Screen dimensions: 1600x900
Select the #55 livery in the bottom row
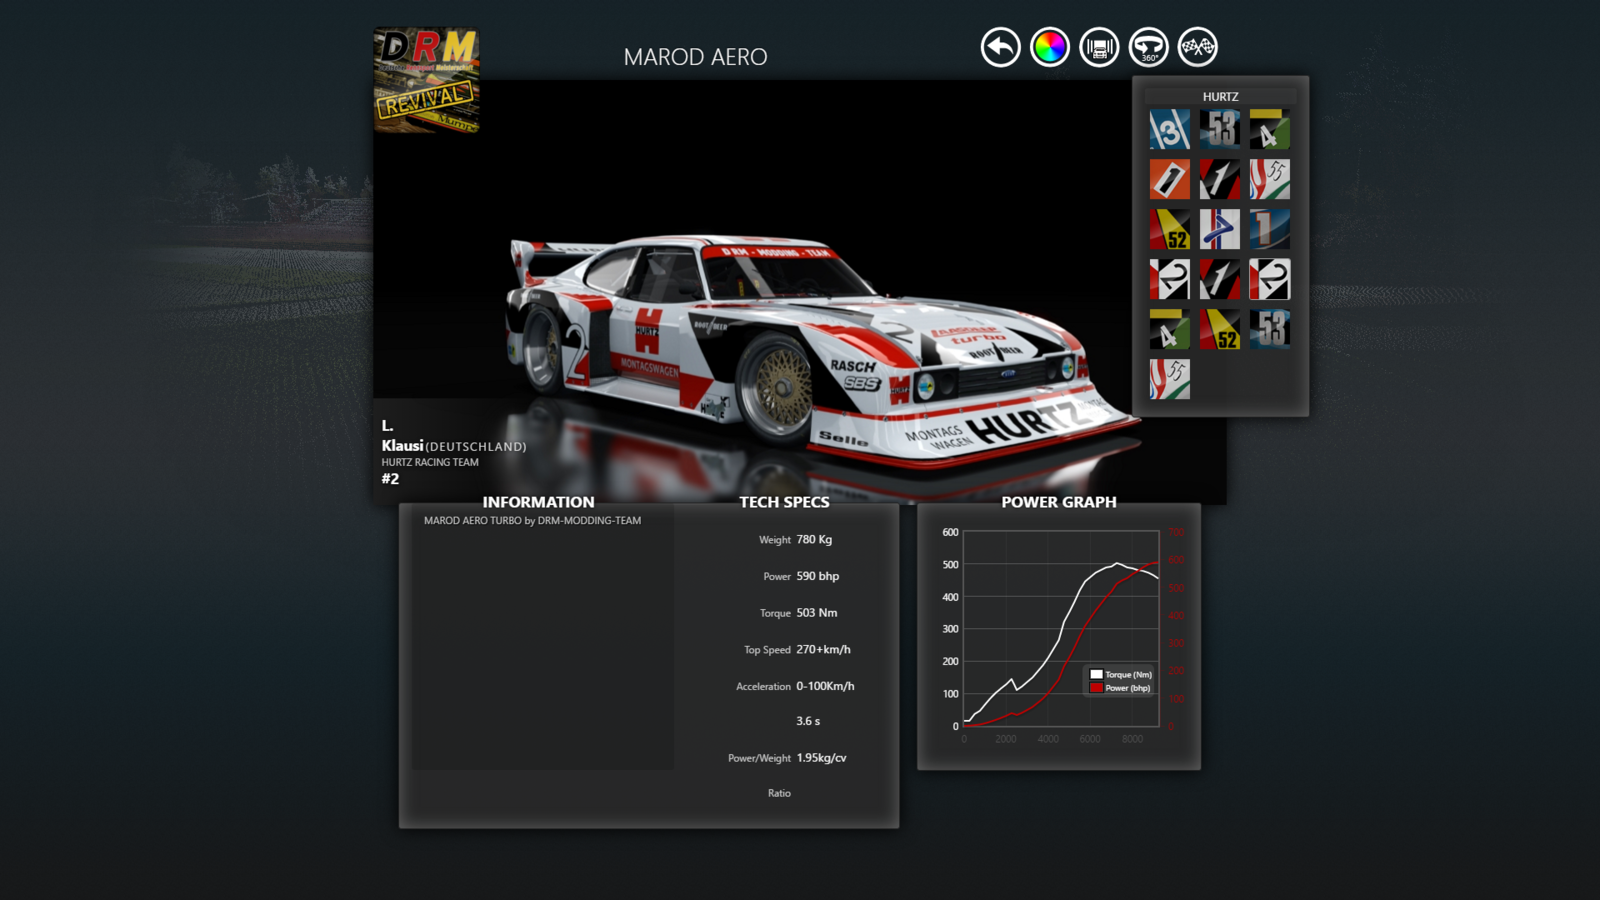click(1170, 380)
